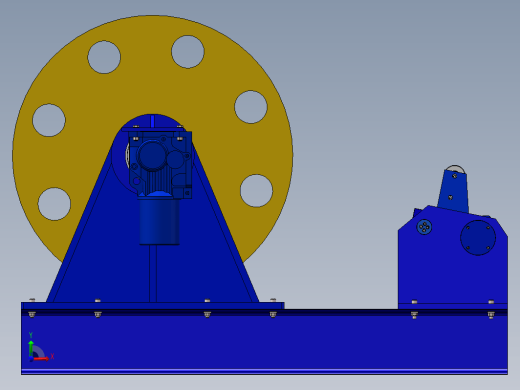Click the red X axis of the triad

(42, 359)
